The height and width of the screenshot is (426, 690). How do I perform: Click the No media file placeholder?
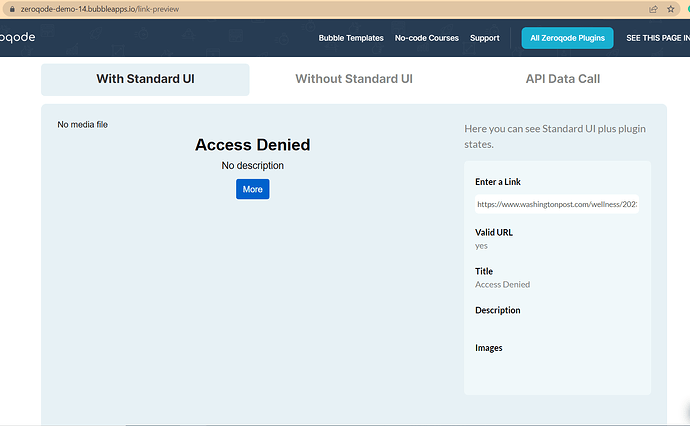(82, 125)
